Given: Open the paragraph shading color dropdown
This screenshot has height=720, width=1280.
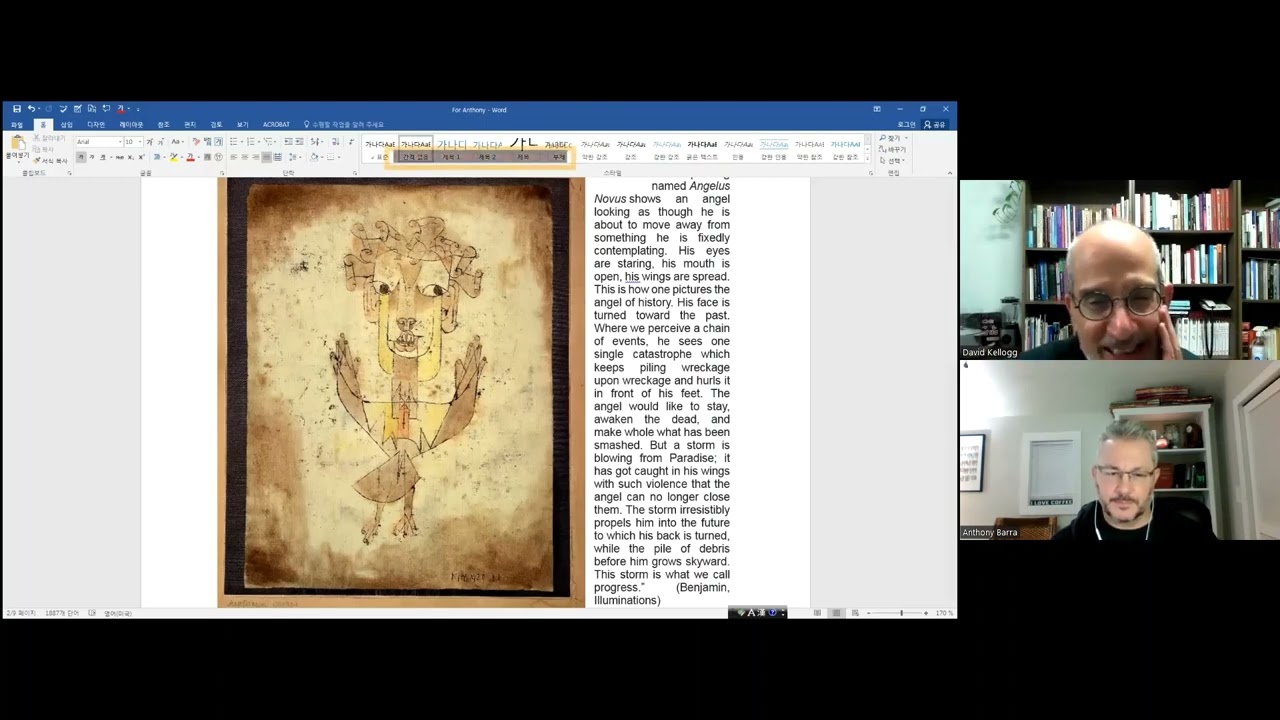Looking at the screenshot, I should click(321, 157).
